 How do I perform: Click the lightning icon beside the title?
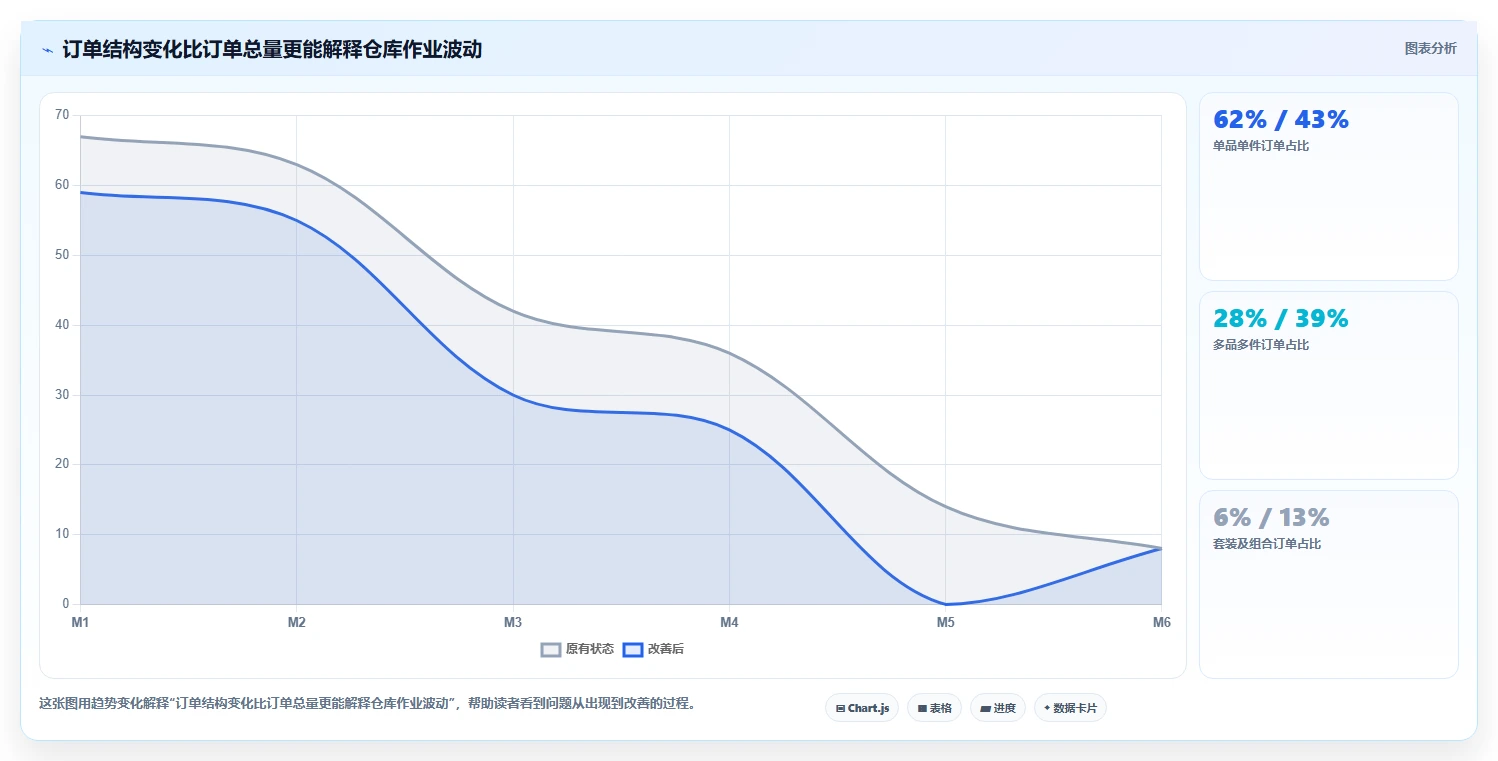click(47, 50)
